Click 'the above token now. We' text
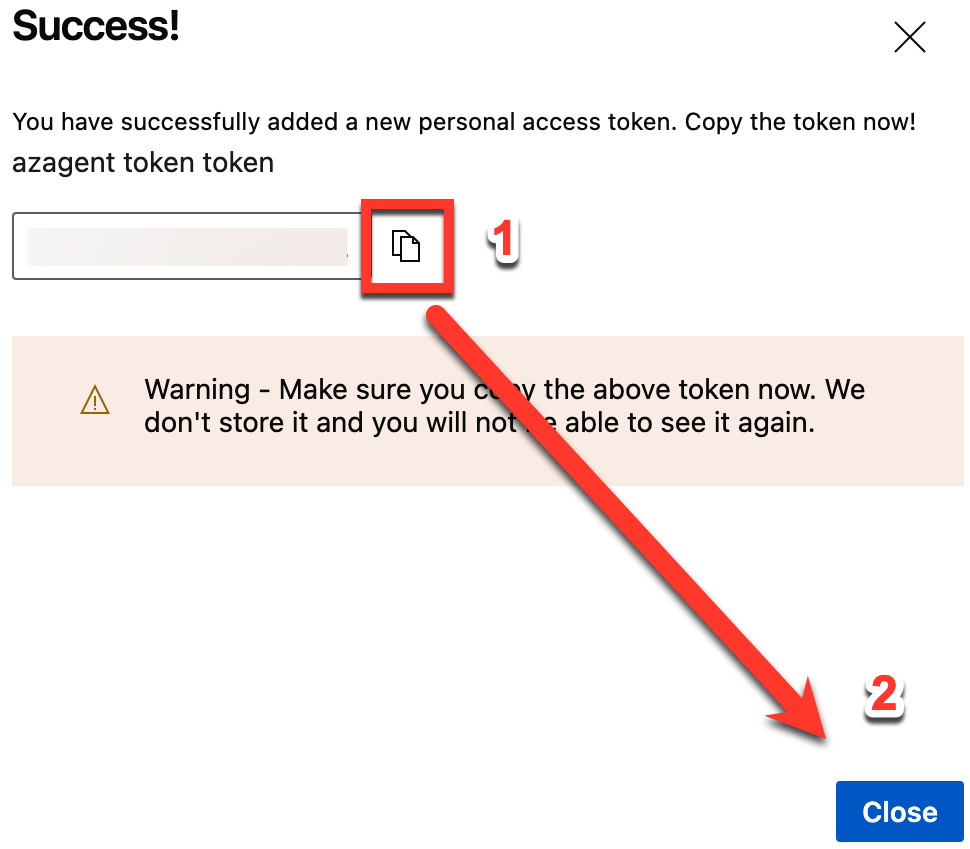The height and width of the screenshot is (849, 970). point(704,390)
